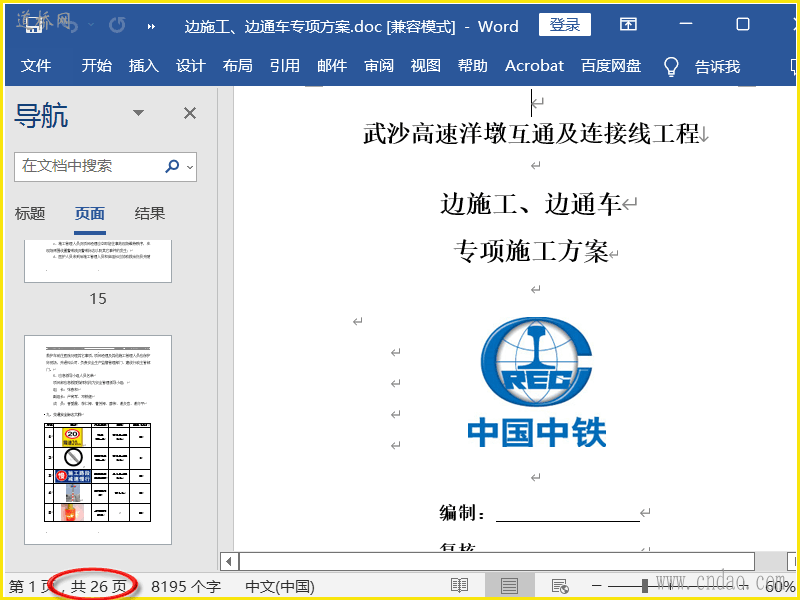Click the title 武沙高速洋墩互通及连接线工程
The width and height of the screenshot is (800, 600).
click(531, 134)
